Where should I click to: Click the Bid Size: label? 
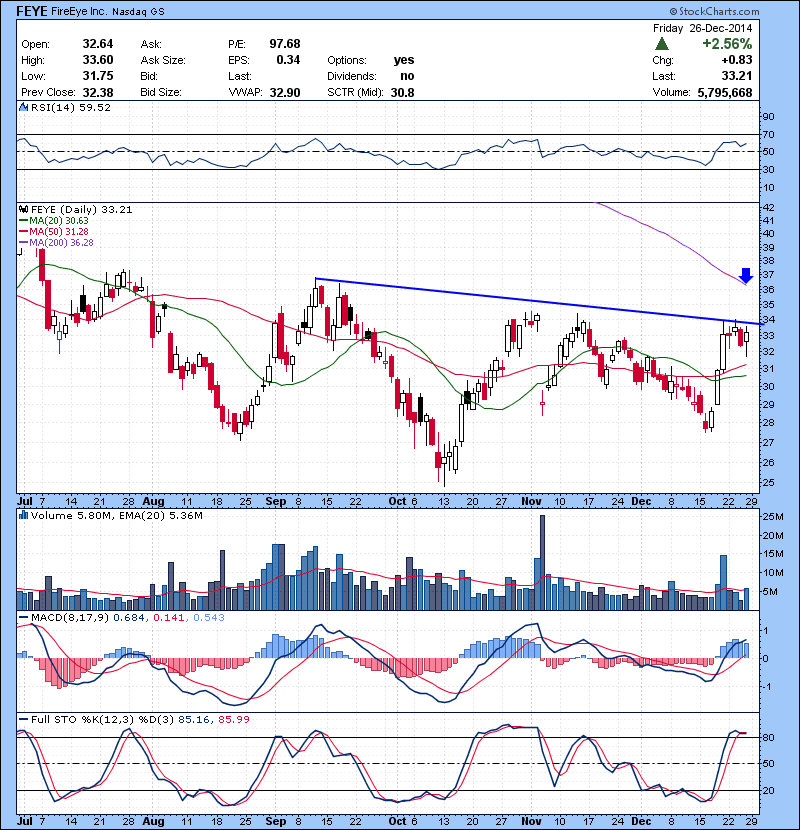pos(161,92)
